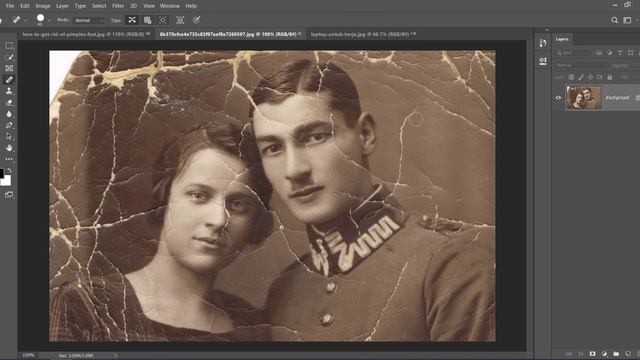Filter layers by type layer icon
The image size is (640, 360).
click(x=620, y=53)
